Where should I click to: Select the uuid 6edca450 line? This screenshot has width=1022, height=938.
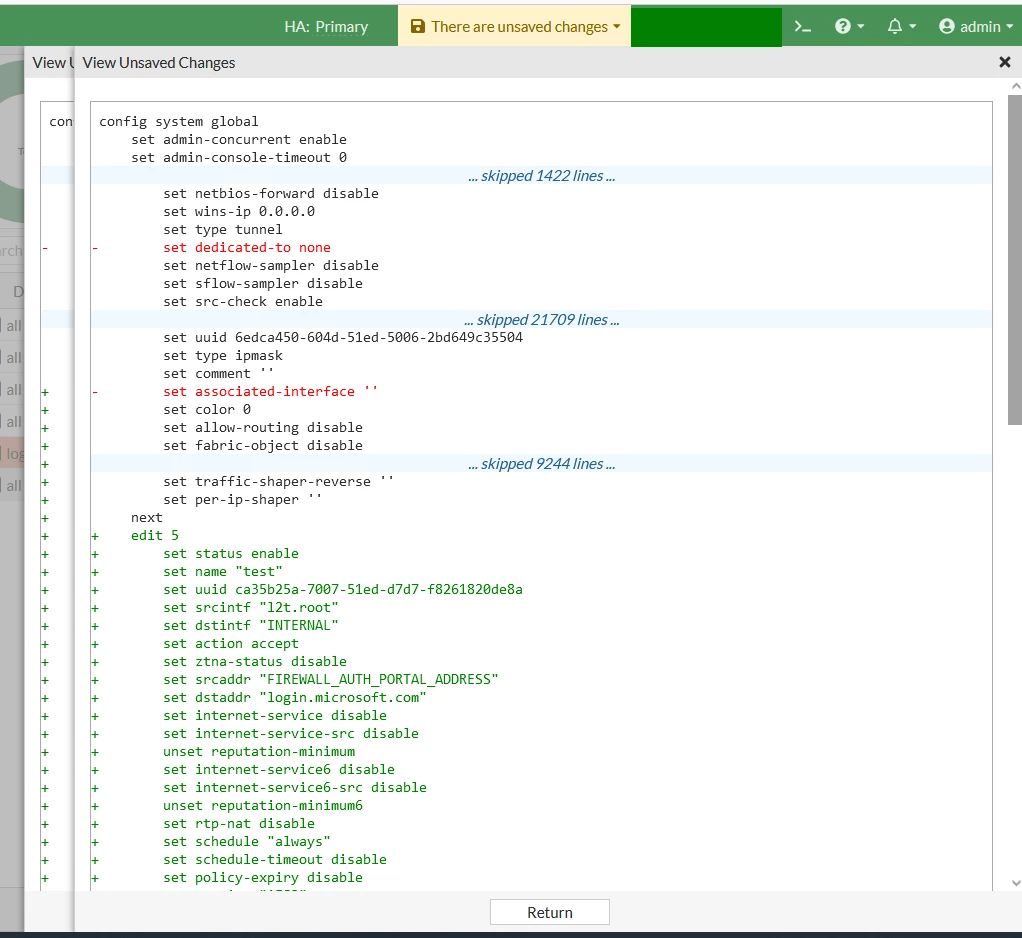coord(343,337)
